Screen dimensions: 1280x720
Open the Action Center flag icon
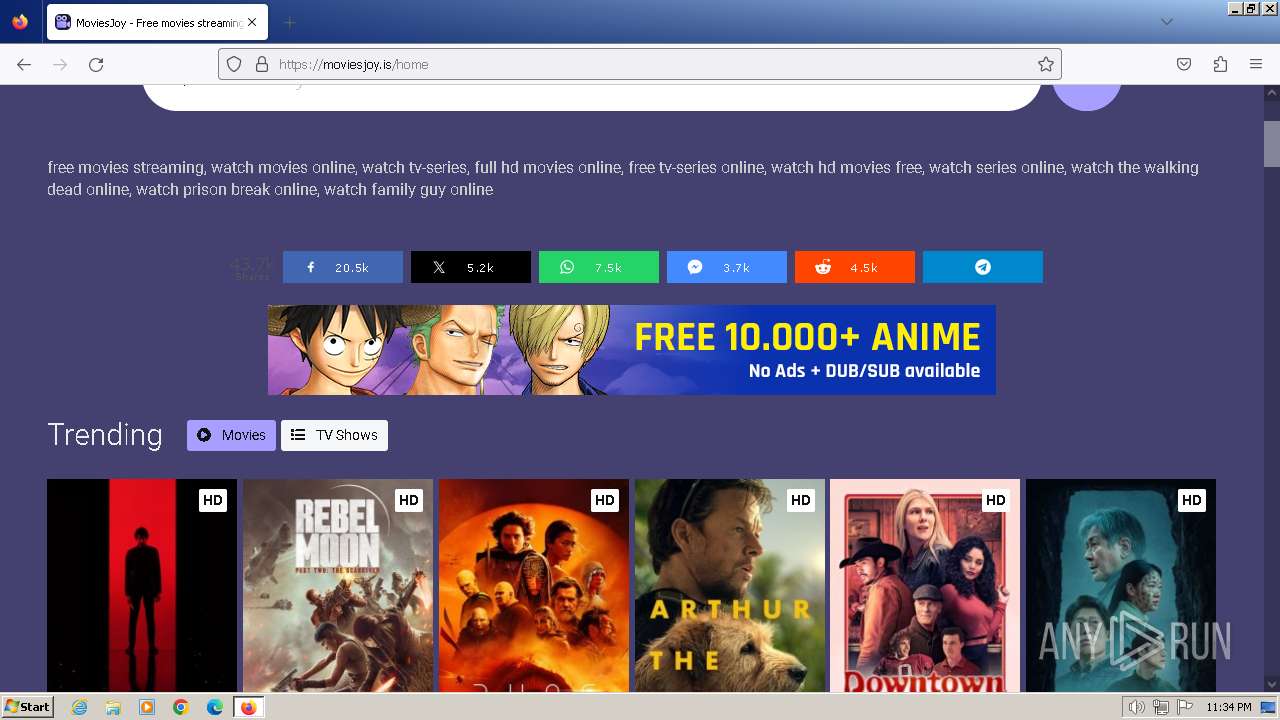[x=1185, y=707]
